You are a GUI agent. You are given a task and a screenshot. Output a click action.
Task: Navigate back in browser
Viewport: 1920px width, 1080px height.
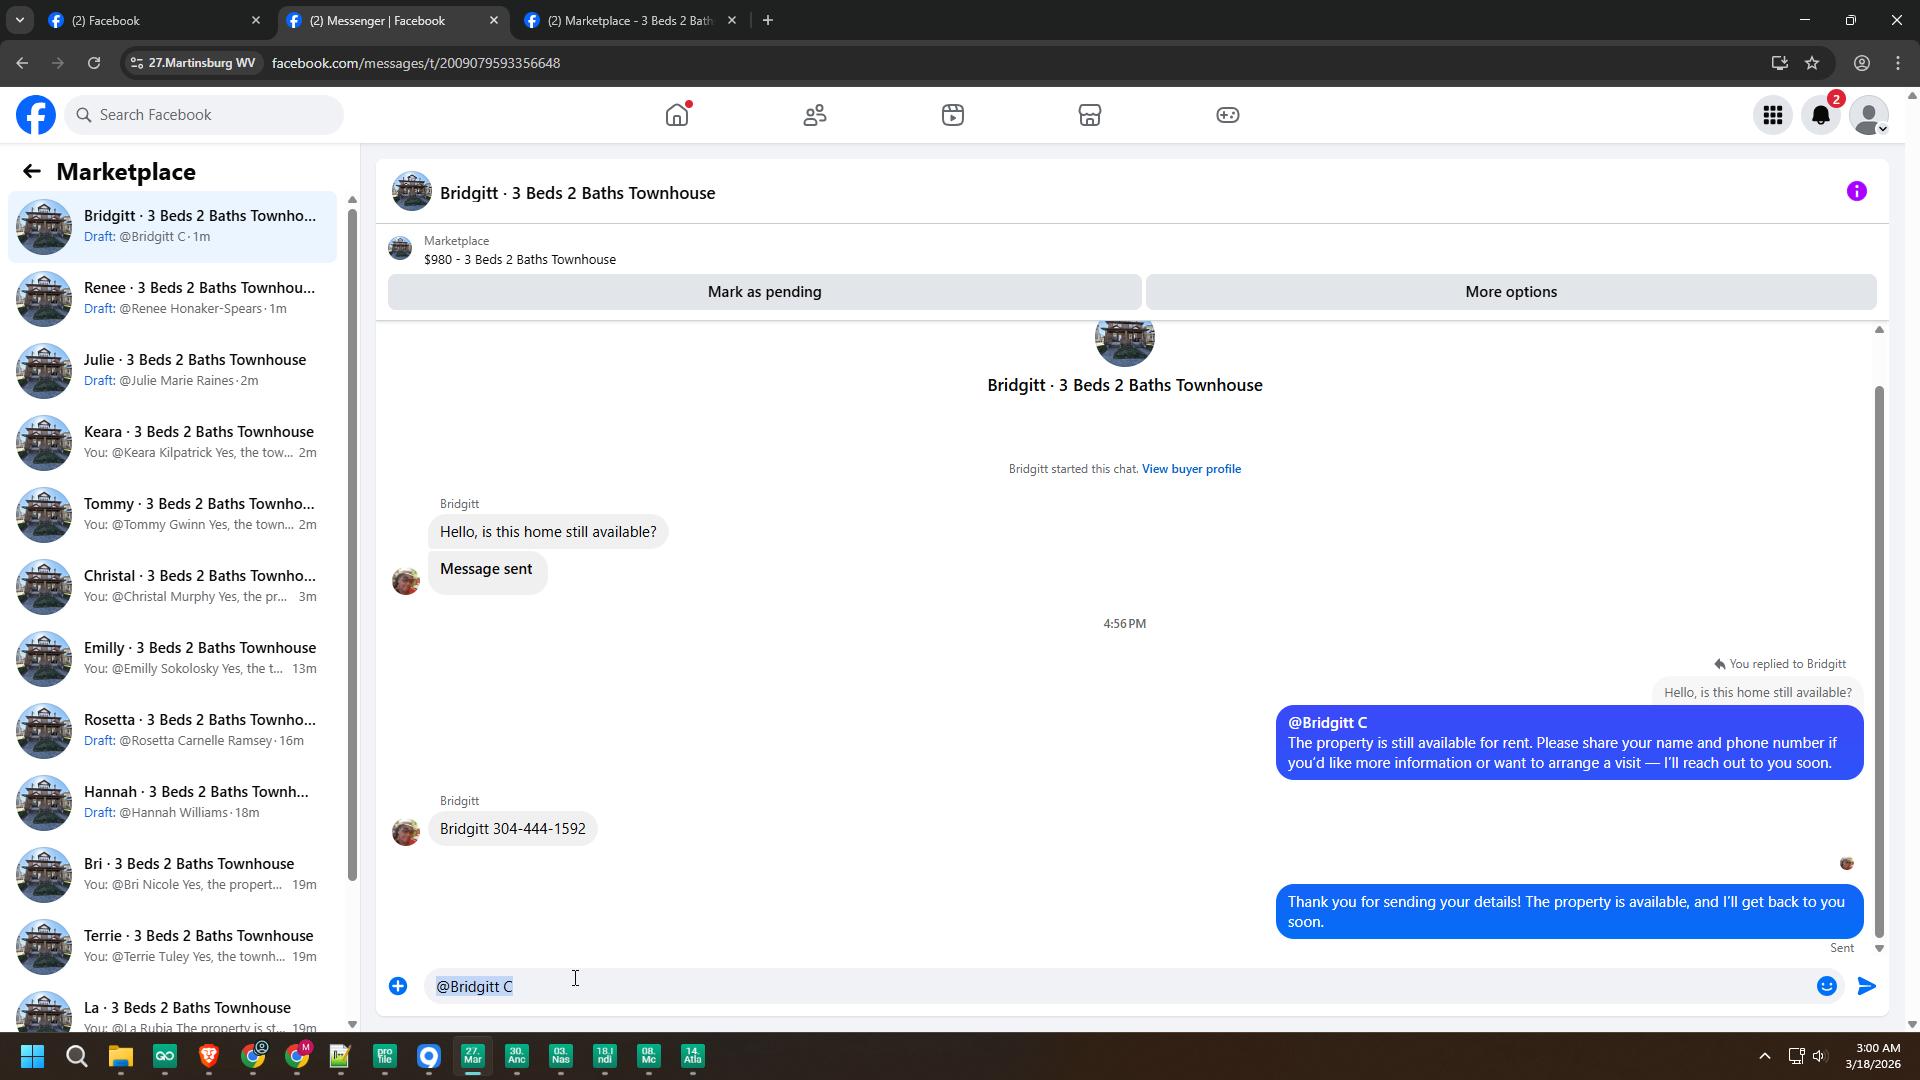coord(22,63)
